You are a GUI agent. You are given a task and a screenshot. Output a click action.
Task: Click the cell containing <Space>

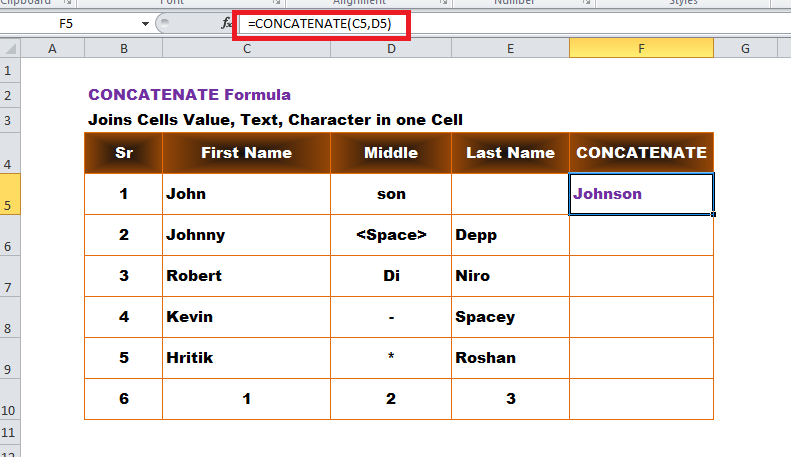pos(391,235)
